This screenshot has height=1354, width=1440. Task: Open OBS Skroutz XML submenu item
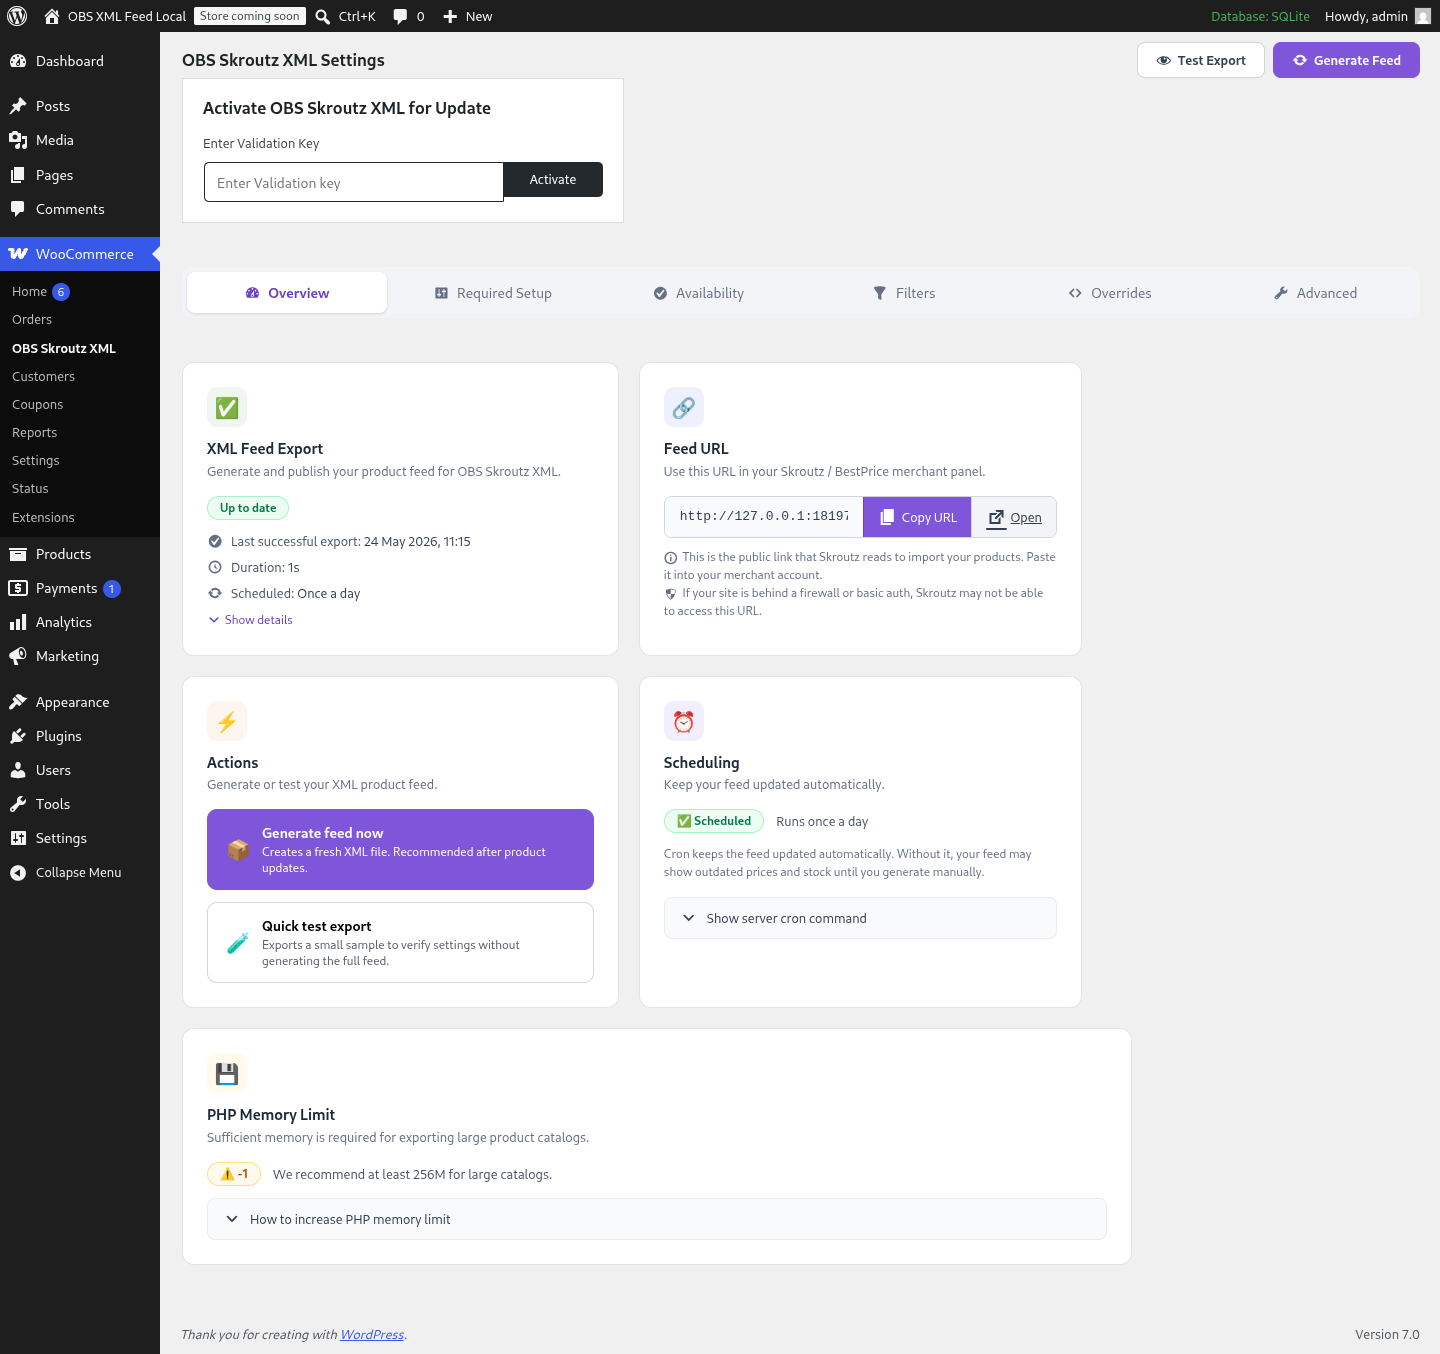(x=64, y=349)
